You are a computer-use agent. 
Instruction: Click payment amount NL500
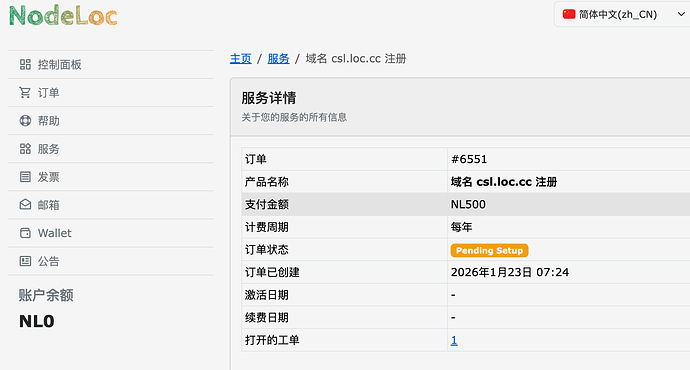click(468, 205)
